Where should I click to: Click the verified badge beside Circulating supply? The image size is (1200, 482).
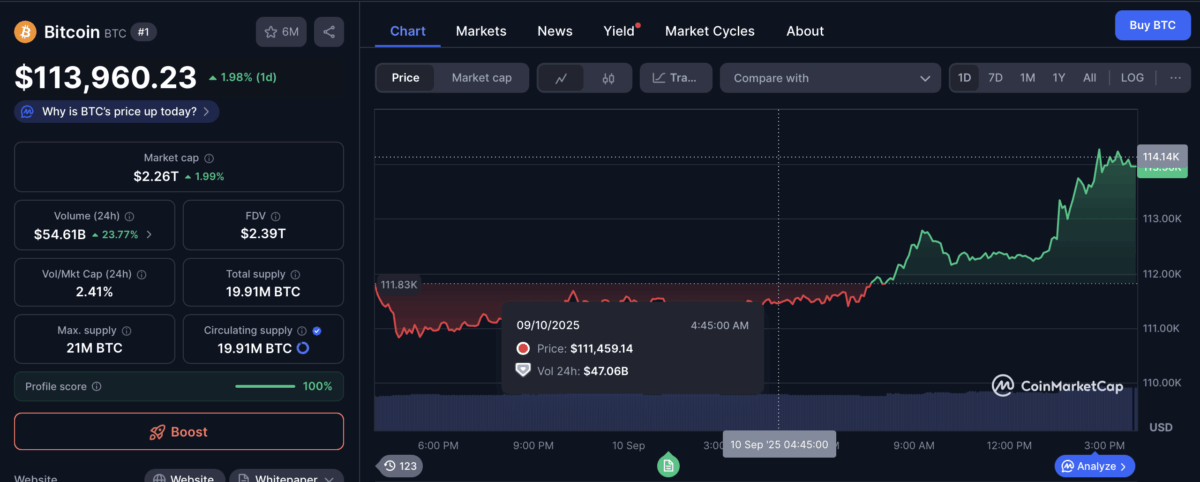coord(317,330)
